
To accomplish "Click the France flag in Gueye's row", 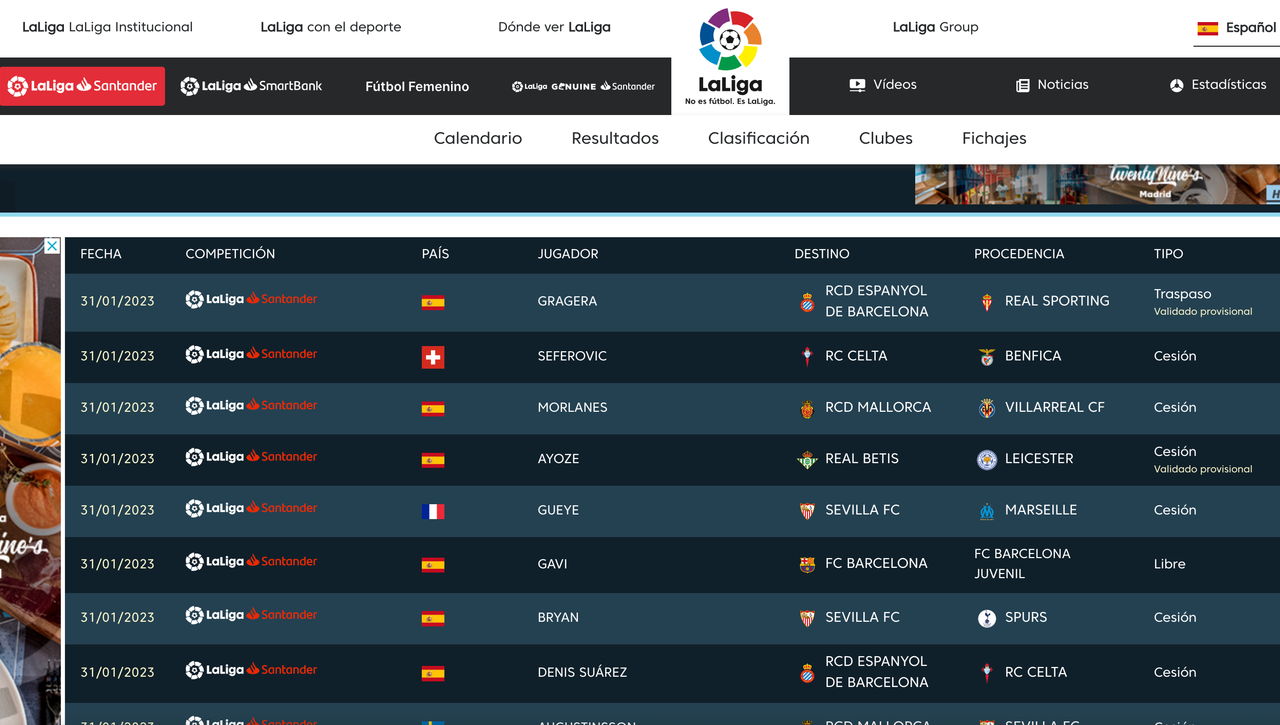I will pyautogui.click(x=433, y=510).
